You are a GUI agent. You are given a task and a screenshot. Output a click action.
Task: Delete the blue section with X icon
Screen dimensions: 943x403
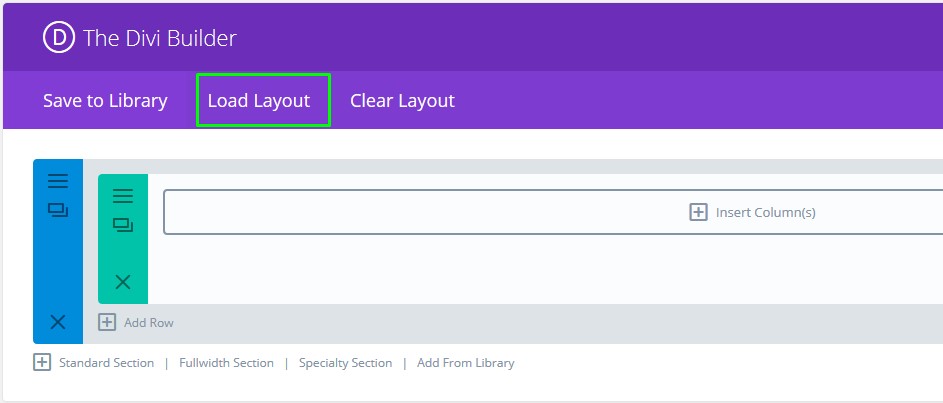click(x=58, y=321)
